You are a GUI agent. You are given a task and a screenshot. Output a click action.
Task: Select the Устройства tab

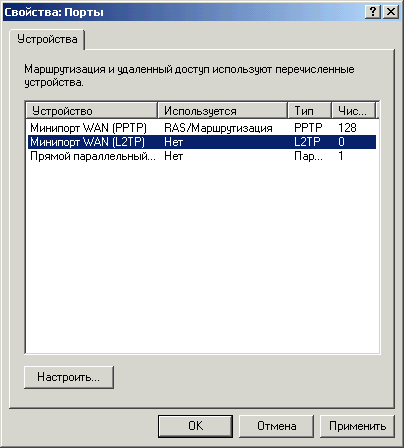pos(47,39)
